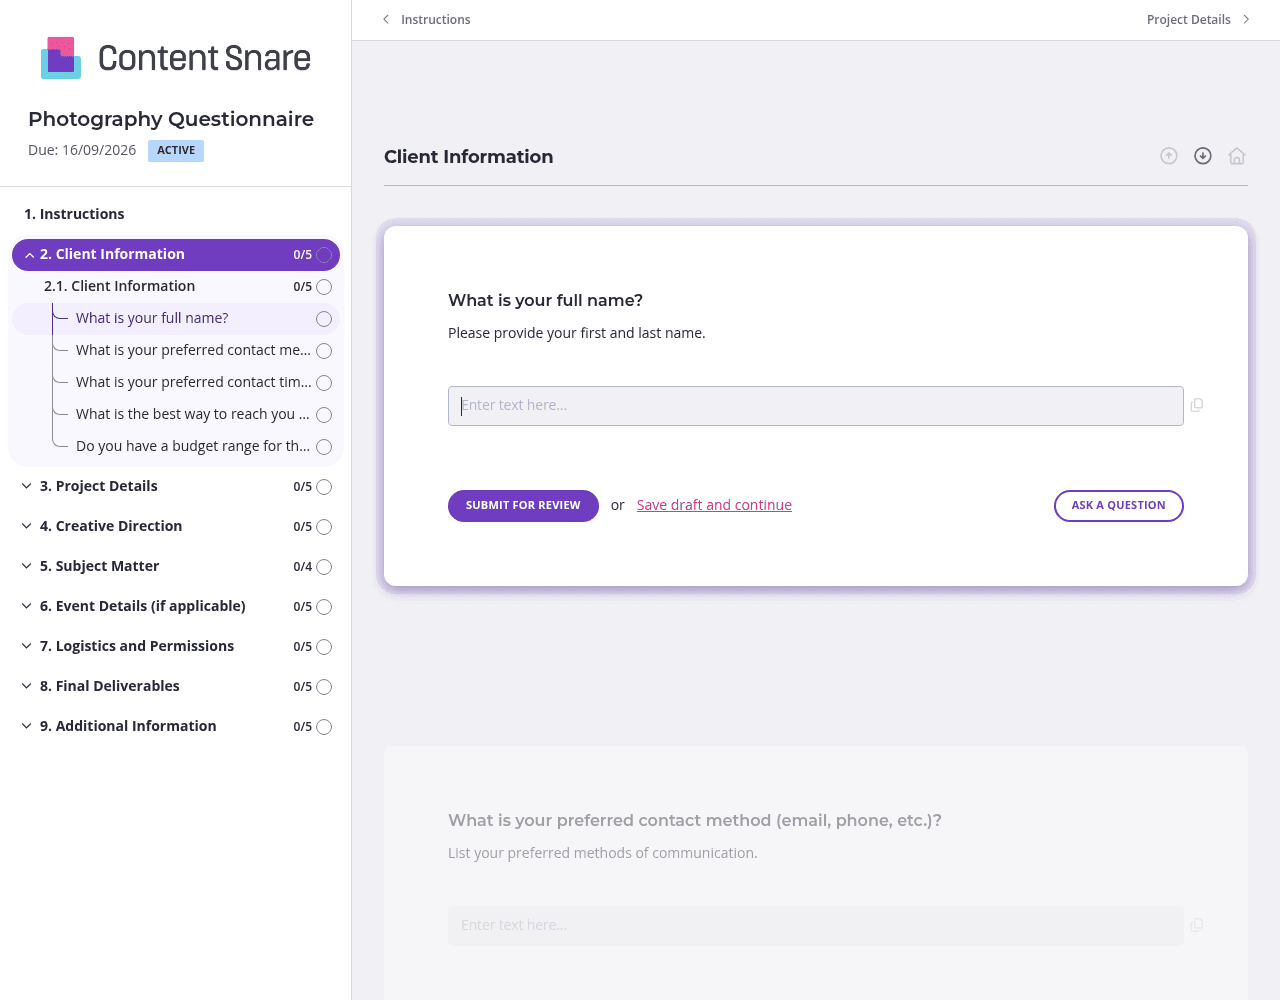Click the down arrow section navigation icon
The height and width of the screenshot is (1000, 1280).
1203,156
